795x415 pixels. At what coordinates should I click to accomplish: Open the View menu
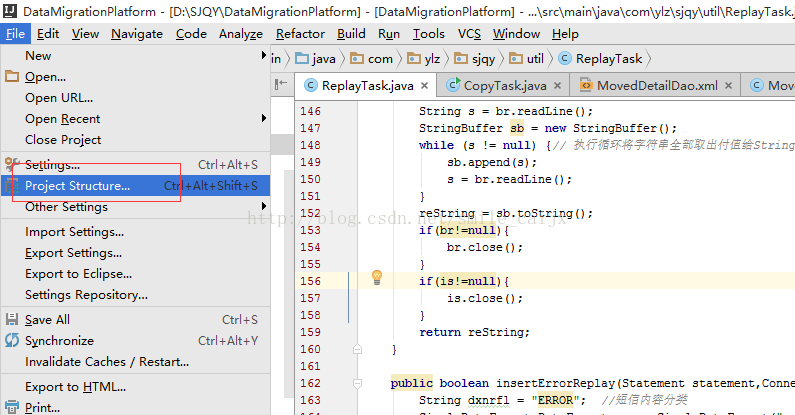[85, 34]
